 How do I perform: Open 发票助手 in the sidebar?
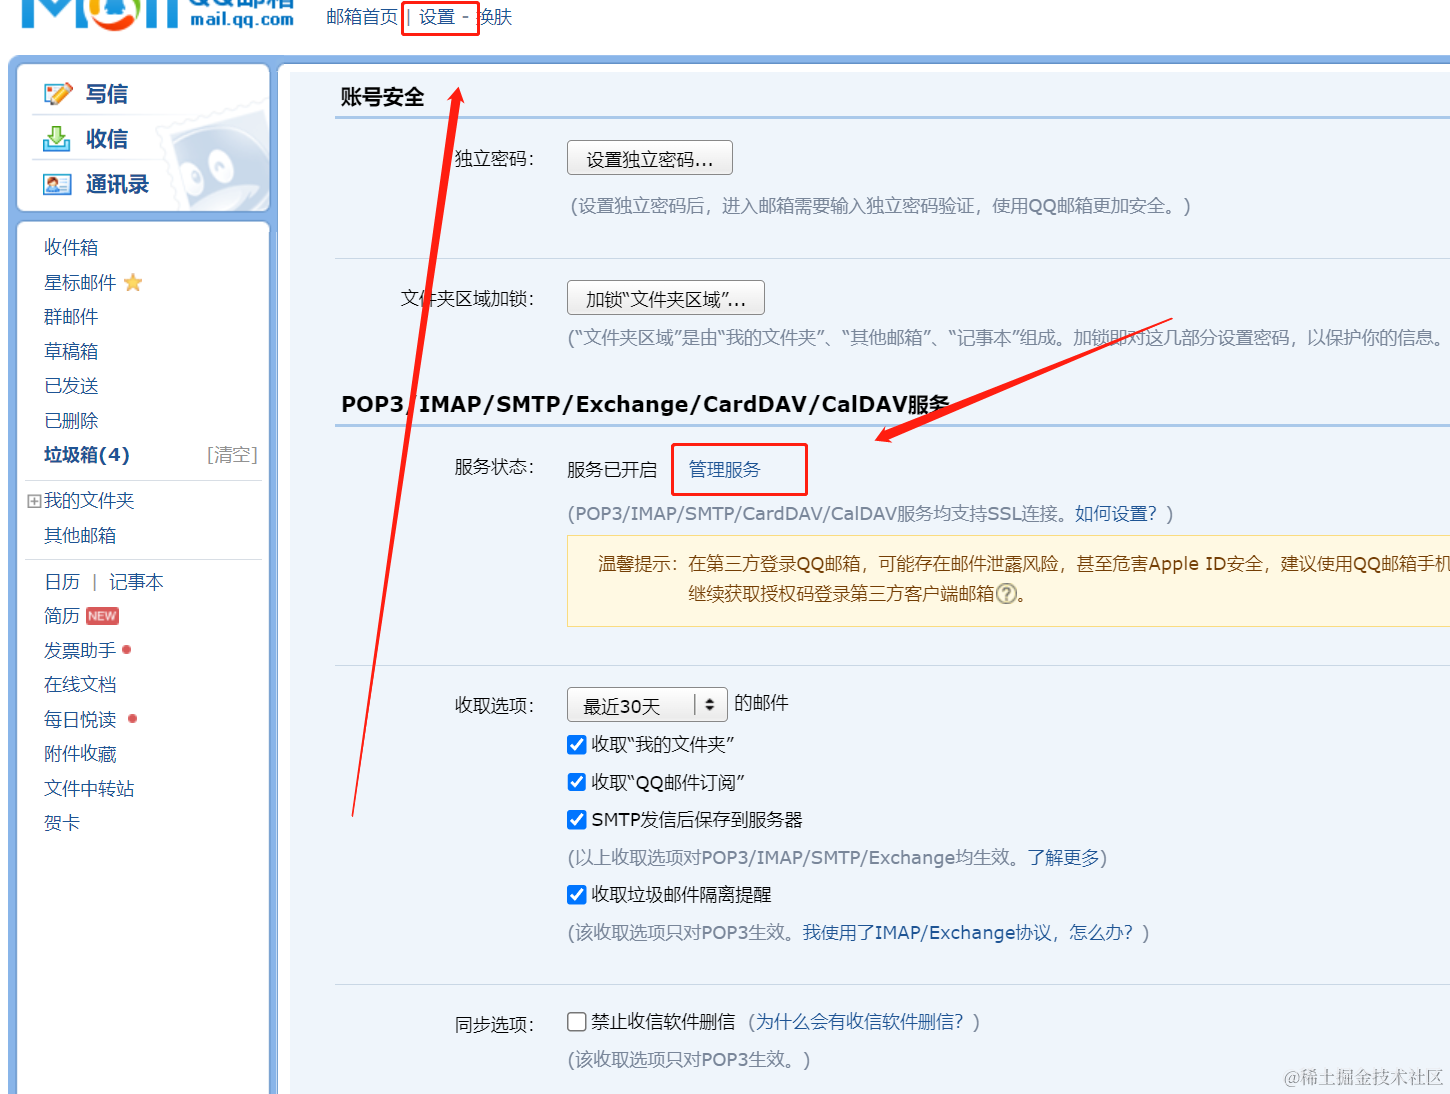point(80,651)
